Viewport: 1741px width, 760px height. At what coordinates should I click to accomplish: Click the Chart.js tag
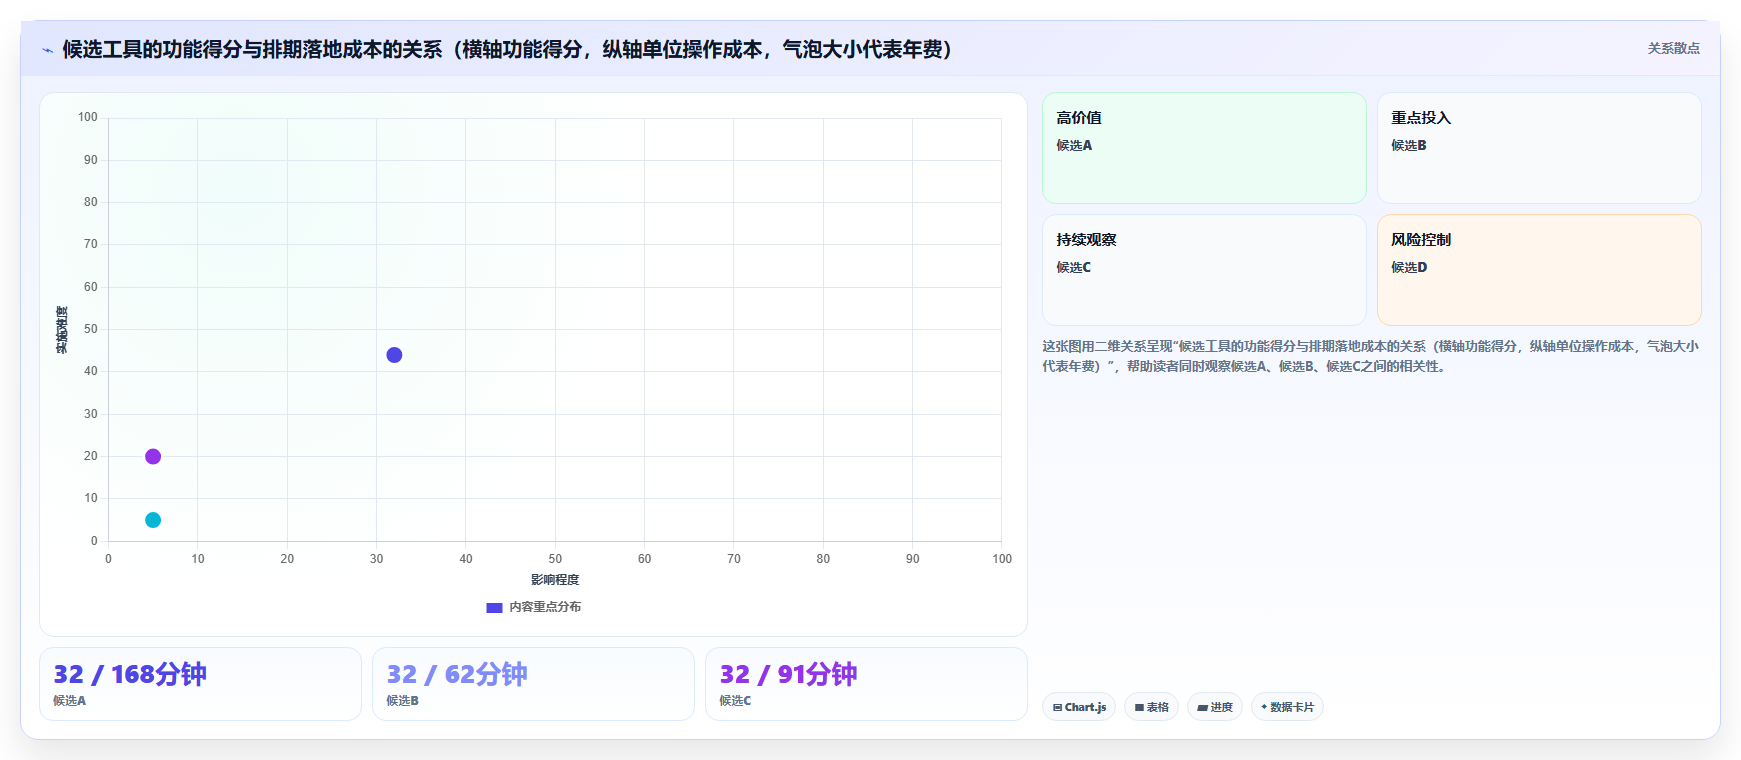(1079, 707)
